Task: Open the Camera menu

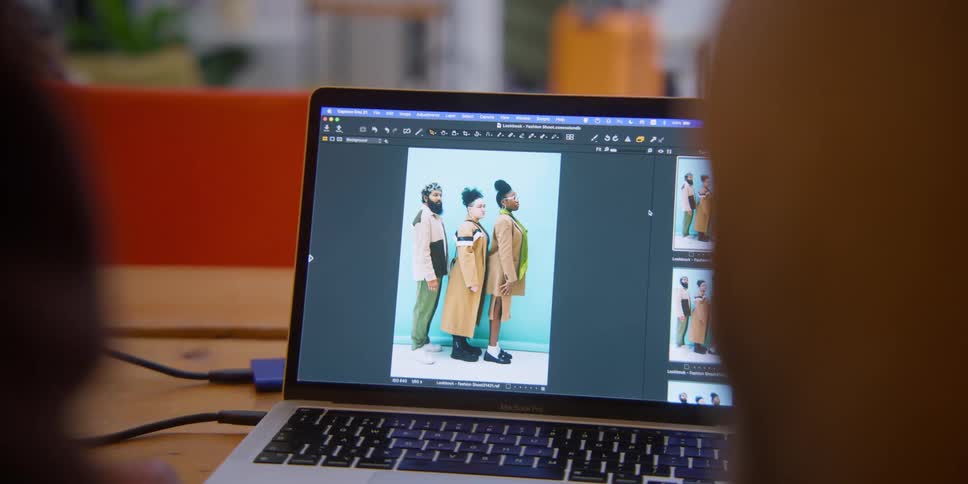Action: [486, 117]
